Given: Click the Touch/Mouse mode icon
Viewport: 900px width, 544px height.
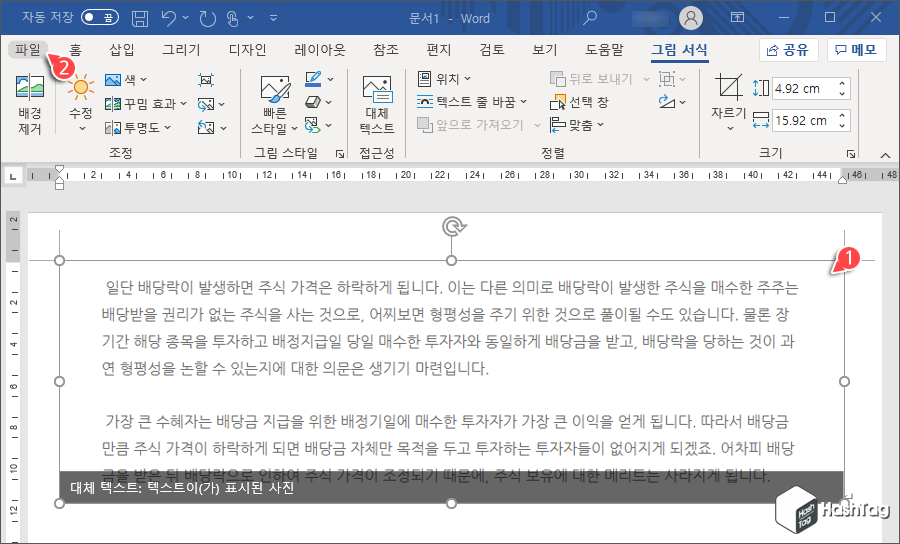Looking at the screenshot, I should click(x=232, y=18).
